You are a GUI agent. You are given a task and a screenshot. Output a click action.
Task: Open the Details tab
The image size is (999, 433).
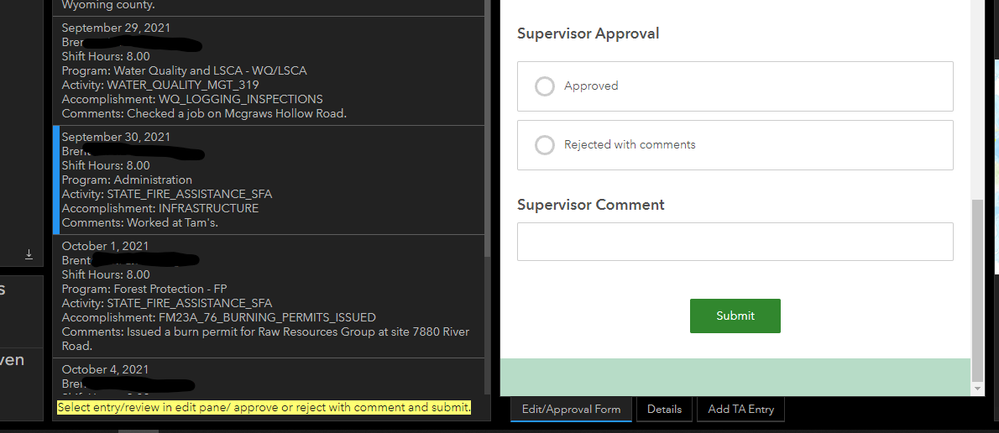(x=664, y=409)
